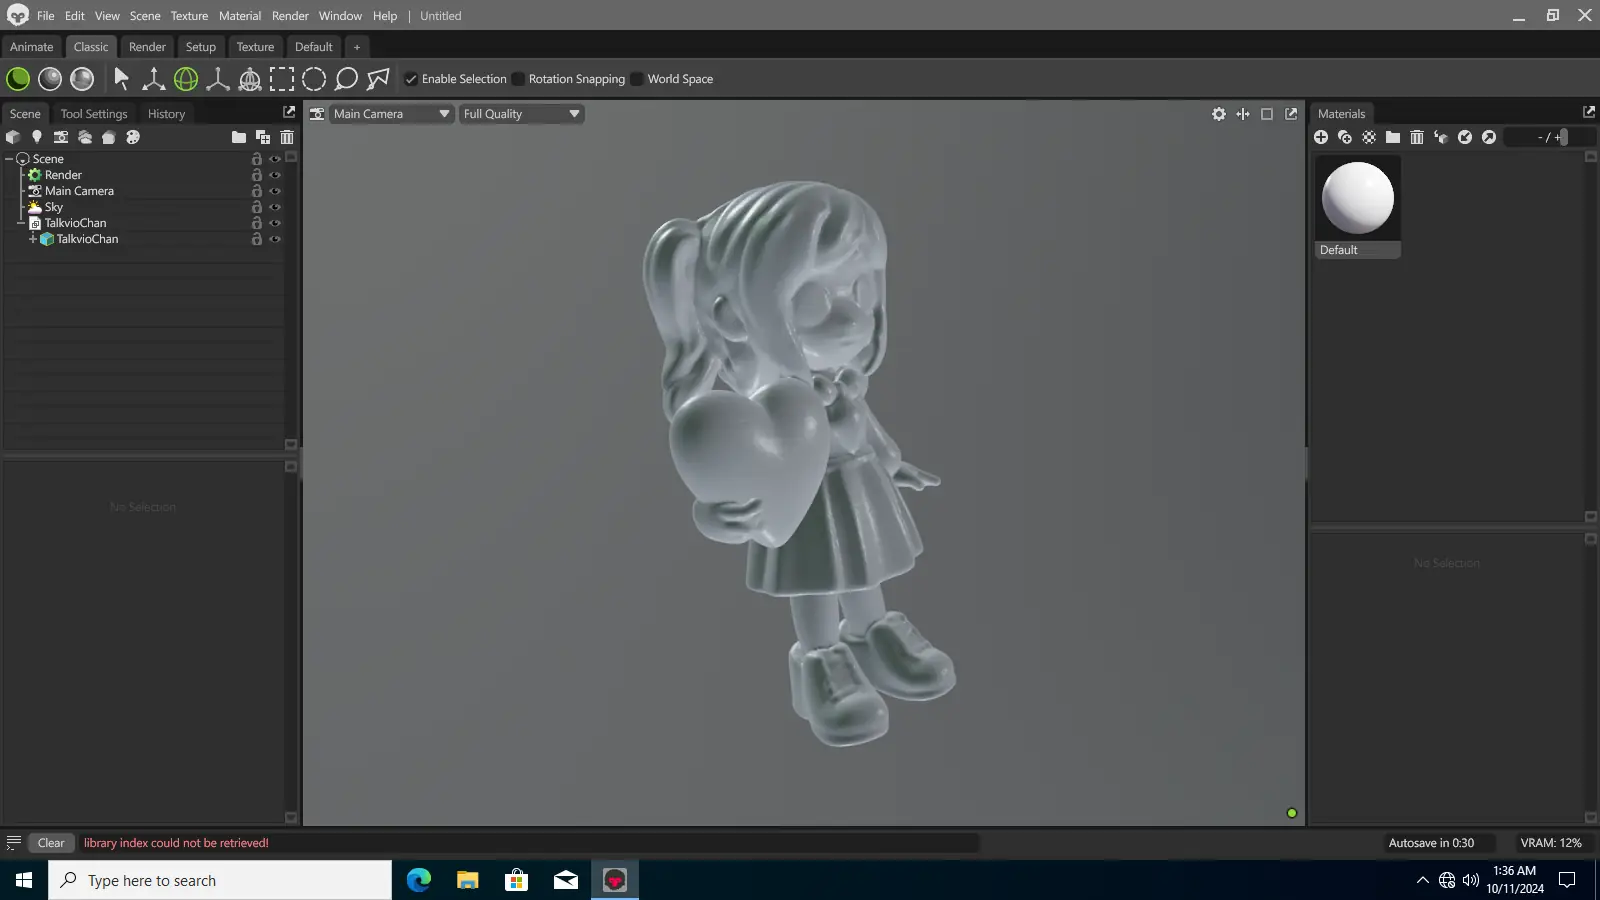Expand the nested TalkvioChan mesh node
The image size is (1600, 900).
click(33, 239)
